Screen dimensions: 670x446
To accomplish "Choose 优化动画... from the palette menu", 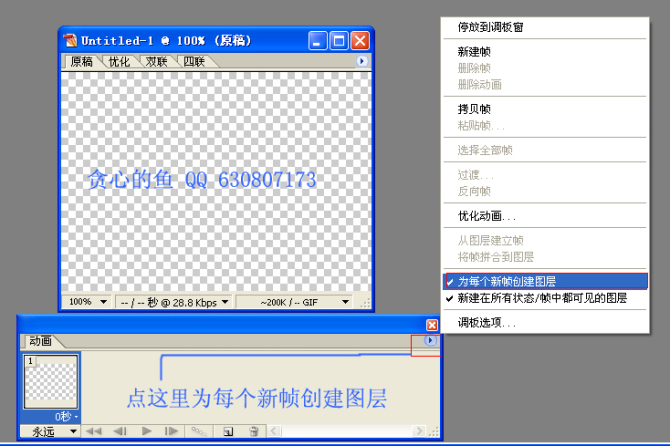I will 487,216.
